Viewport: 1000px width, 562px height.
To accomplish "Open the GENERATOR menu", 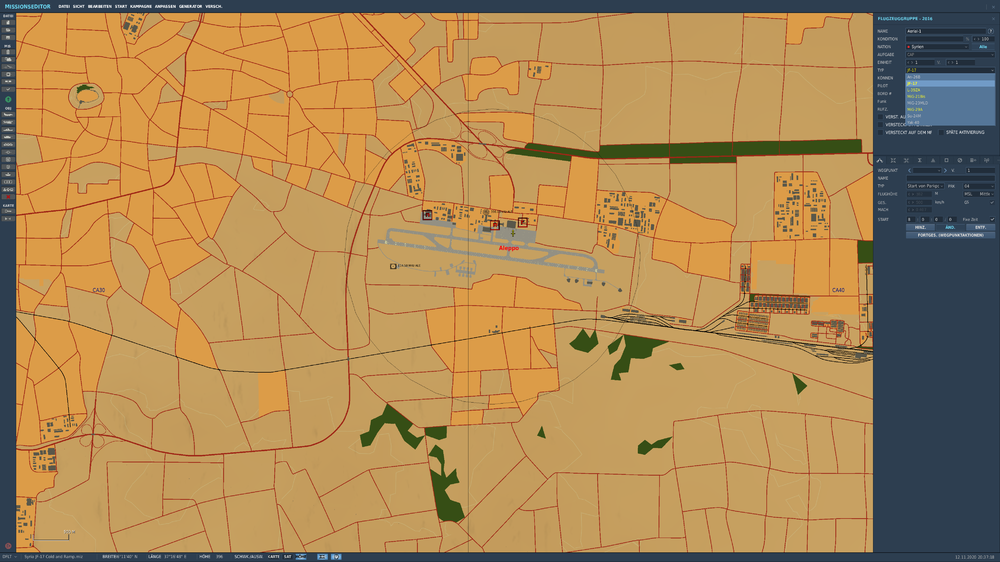I will [191, 6].
